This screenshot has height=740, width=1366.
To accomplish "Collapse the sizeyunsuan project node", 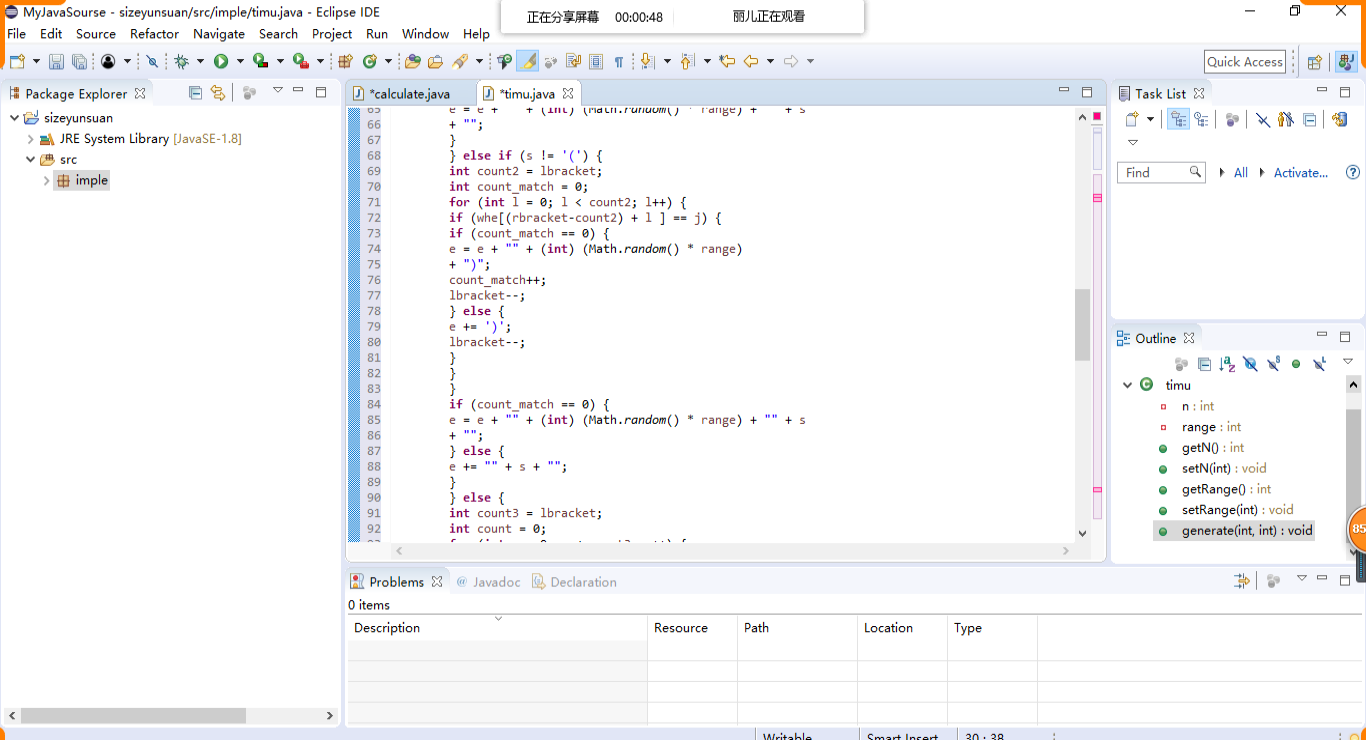I will coord(14,118).
